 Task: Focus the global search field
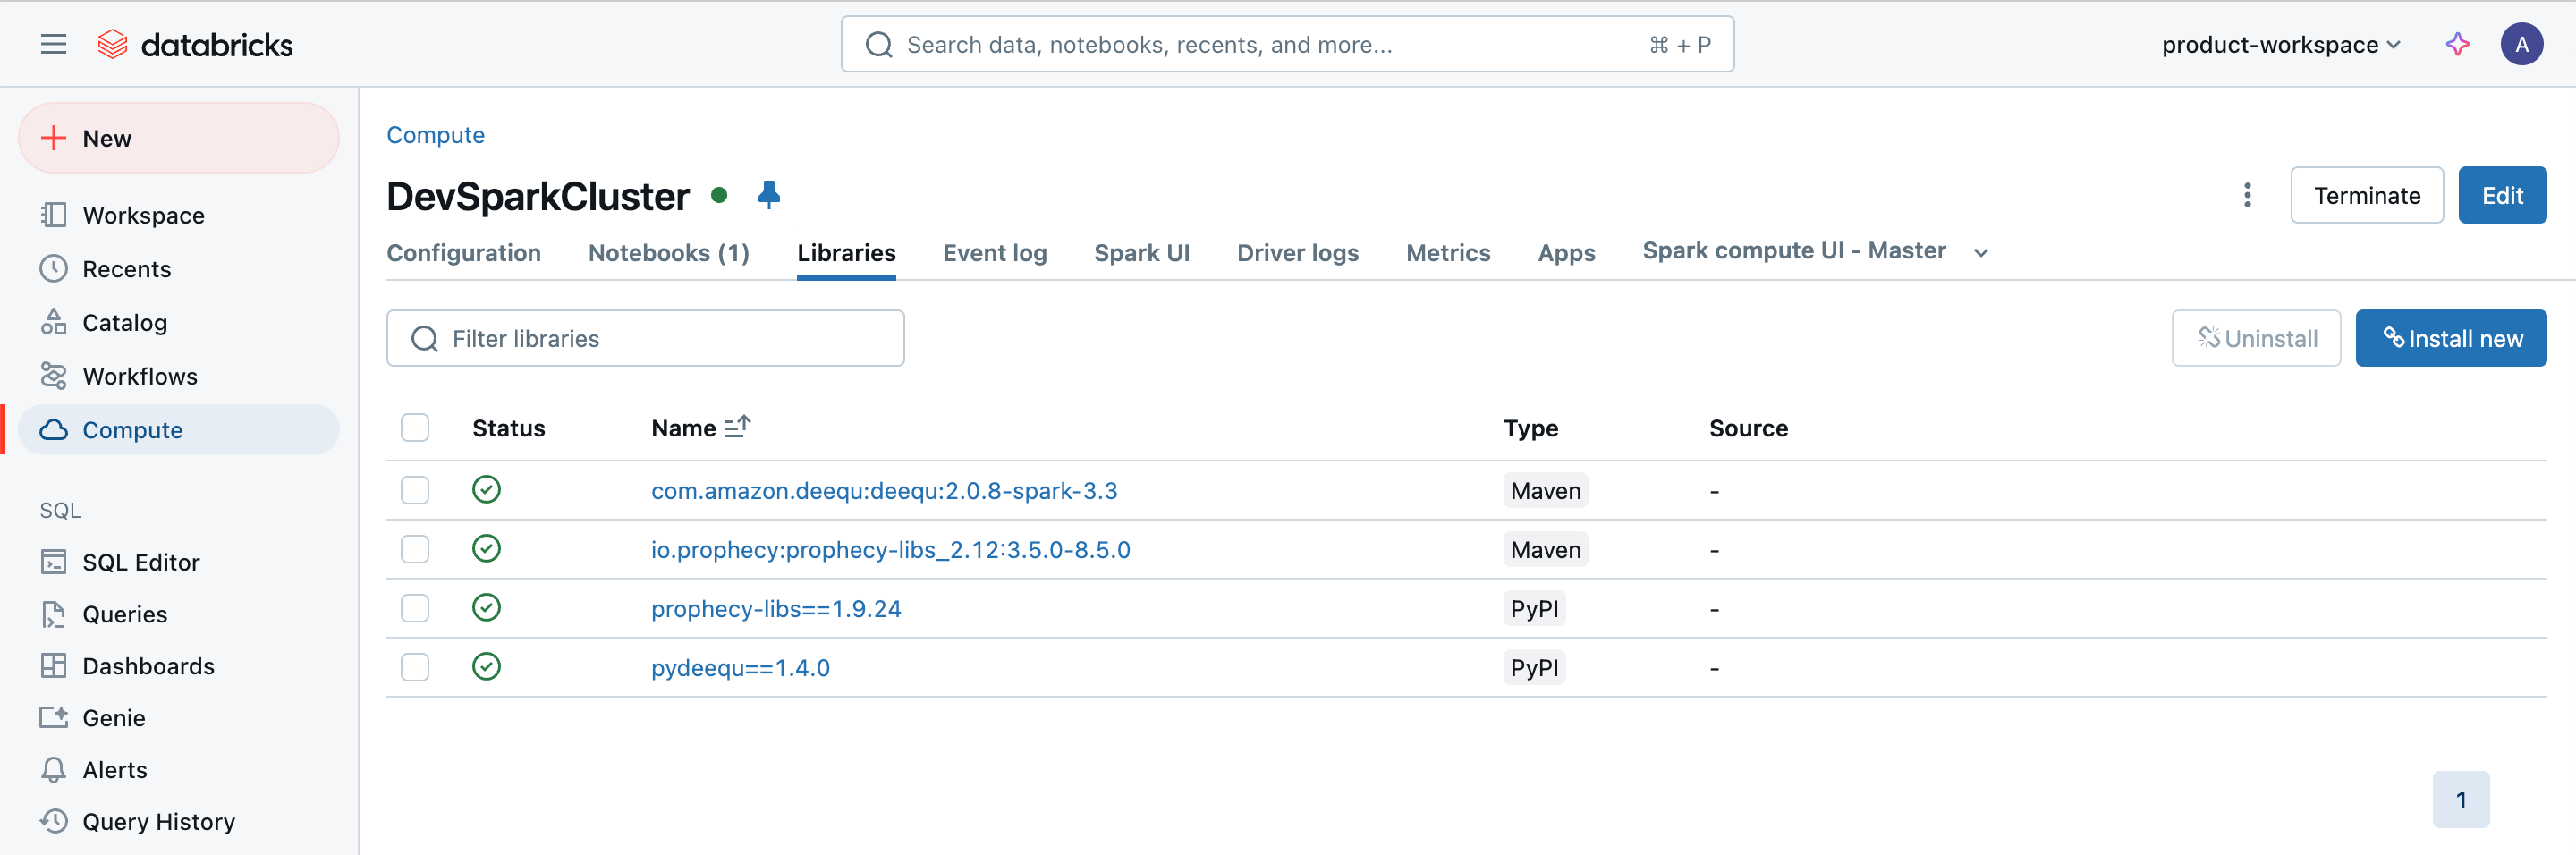point(1287,44)
